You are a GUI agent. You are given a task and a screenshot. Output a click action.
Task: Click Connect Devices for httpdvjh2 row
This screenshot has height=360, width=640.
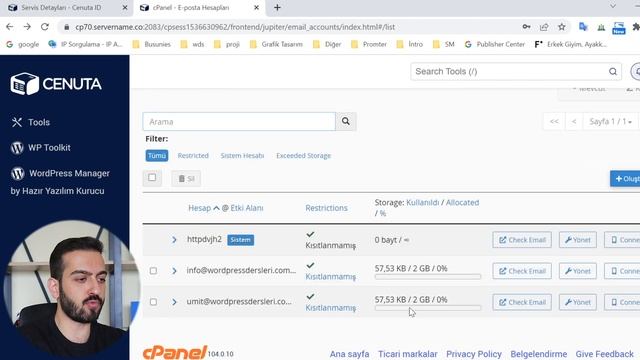point(622,240)
